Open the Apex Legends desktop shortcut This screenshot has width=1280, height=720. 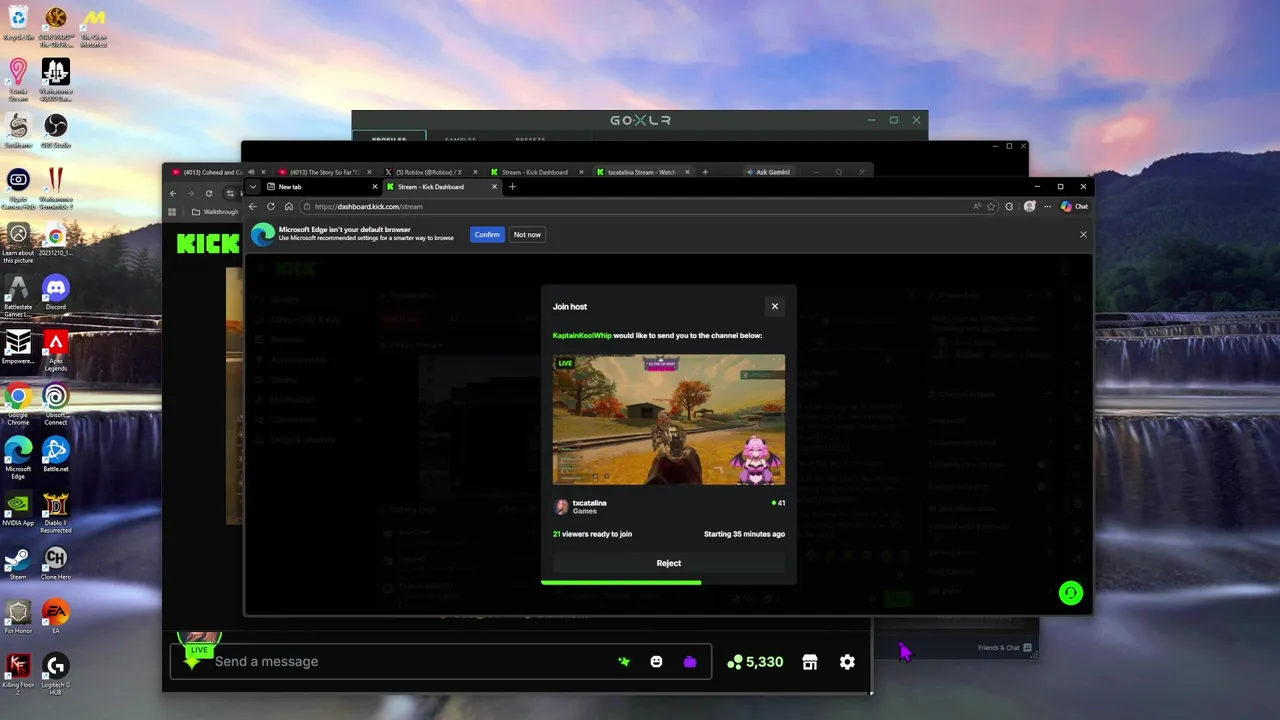(x=55, y=351)
